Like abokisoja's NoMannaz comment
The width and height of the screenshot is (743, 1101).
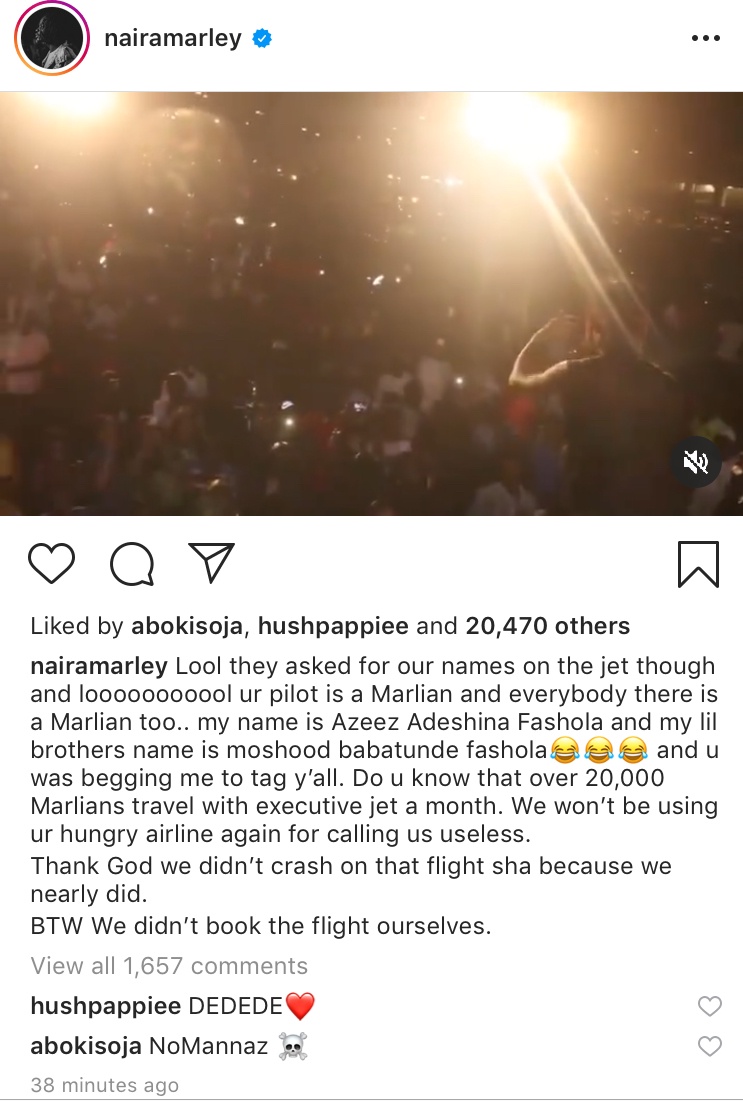pyautogui.click(x=709, y=1046)
